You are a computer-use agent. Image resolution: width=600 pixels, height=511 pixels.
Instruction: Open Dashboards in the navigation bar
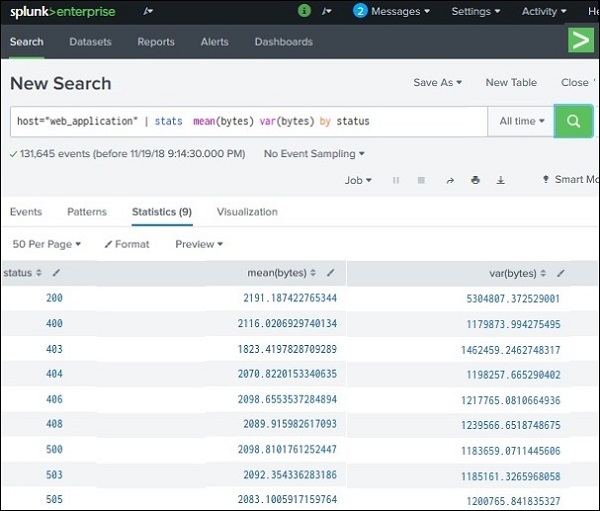point(283,42)
